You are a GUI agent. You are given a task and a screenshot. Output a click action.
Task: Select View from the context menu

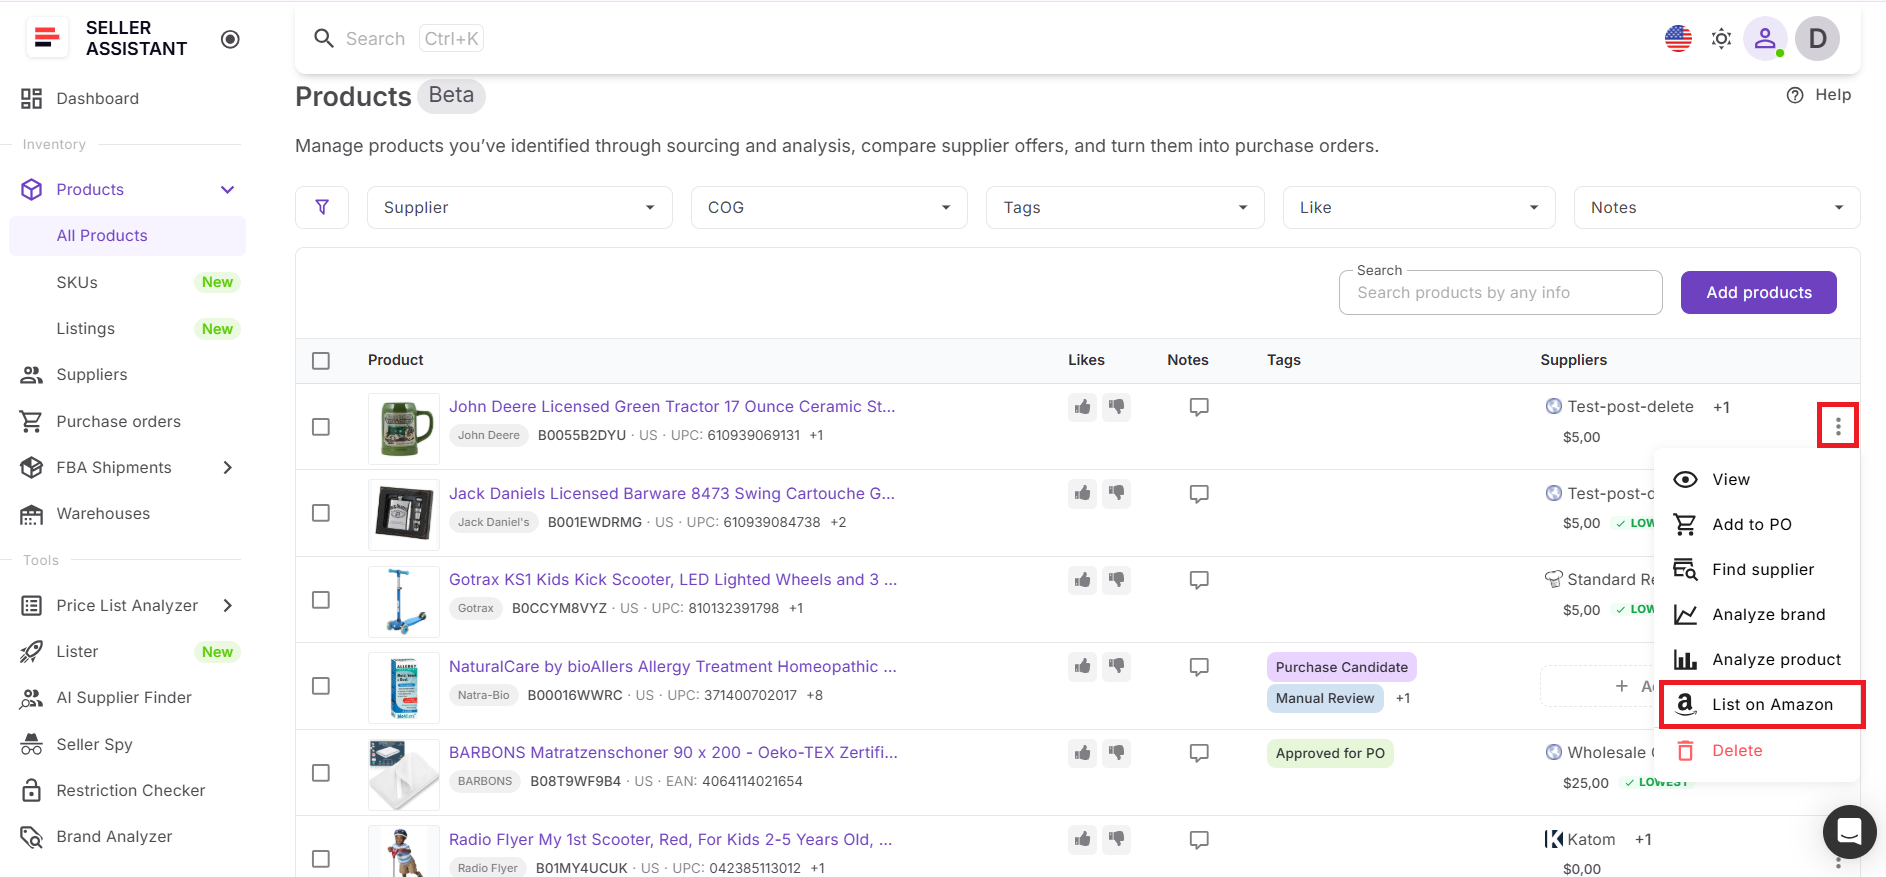(x=1757, y=480)
